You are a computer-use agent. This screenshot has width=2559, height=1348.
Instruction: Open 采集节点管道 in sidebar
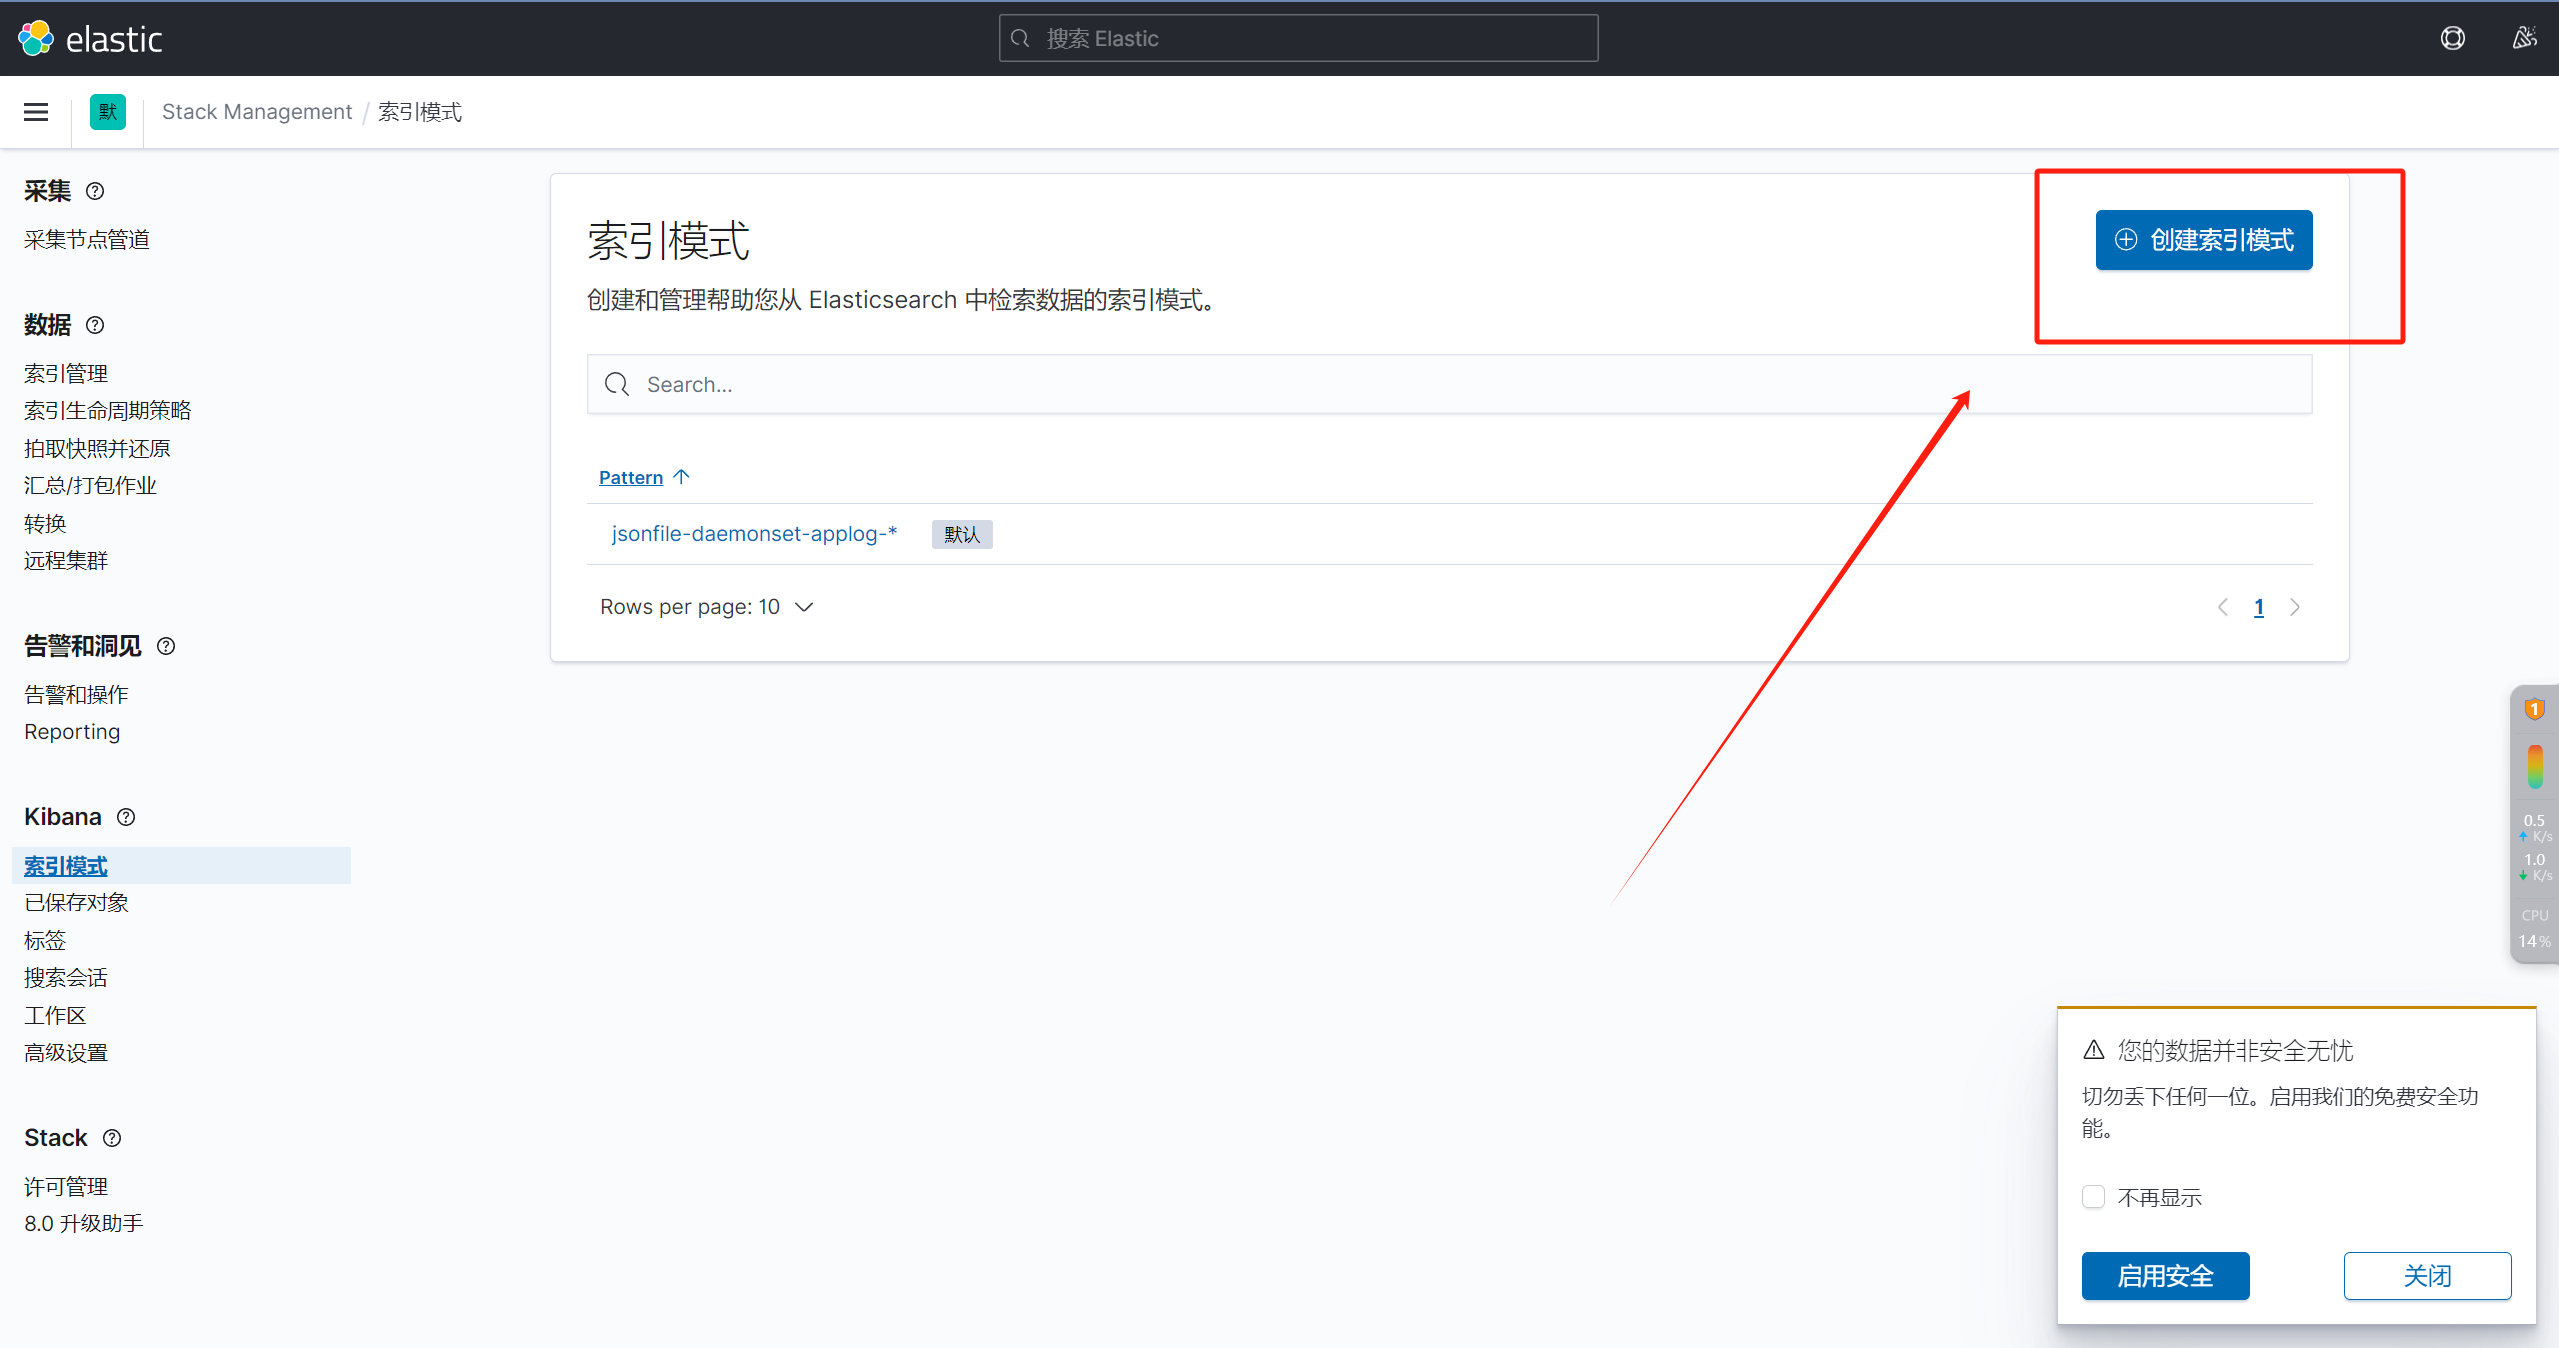tap(87, 240)
